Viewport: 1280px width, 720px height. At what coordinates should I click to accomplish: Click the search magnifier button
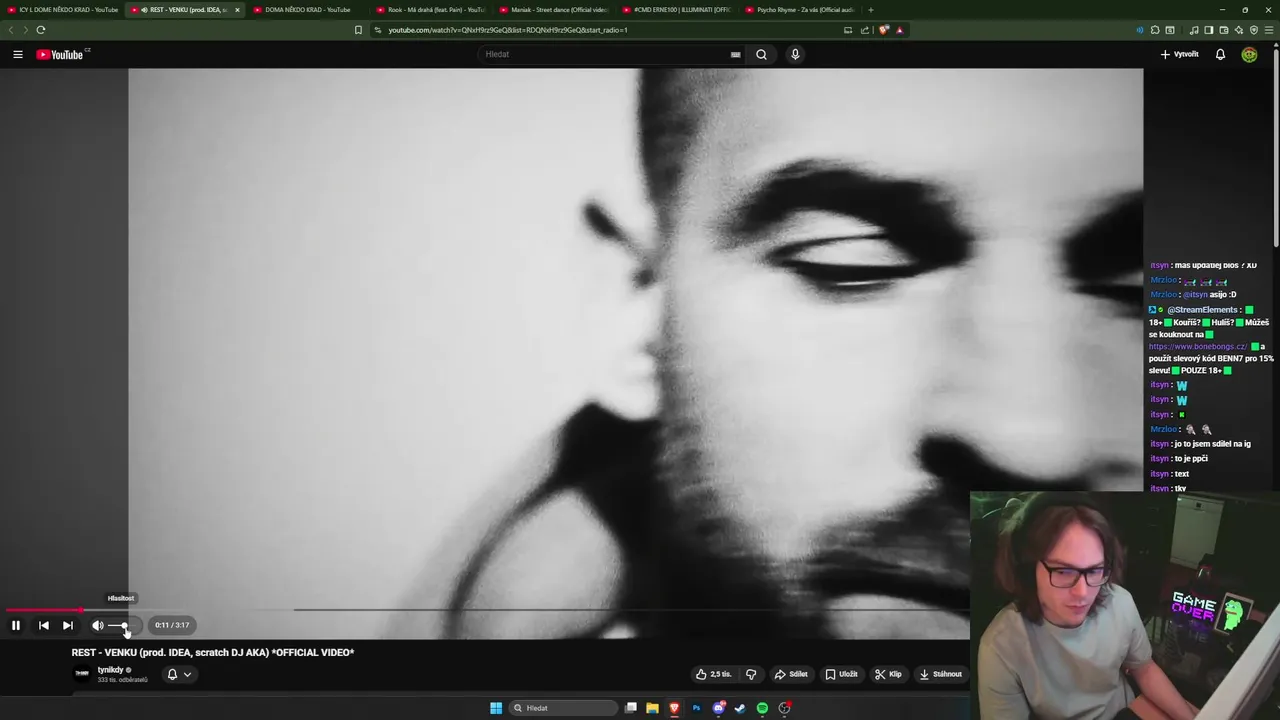[x=761, y=54]
